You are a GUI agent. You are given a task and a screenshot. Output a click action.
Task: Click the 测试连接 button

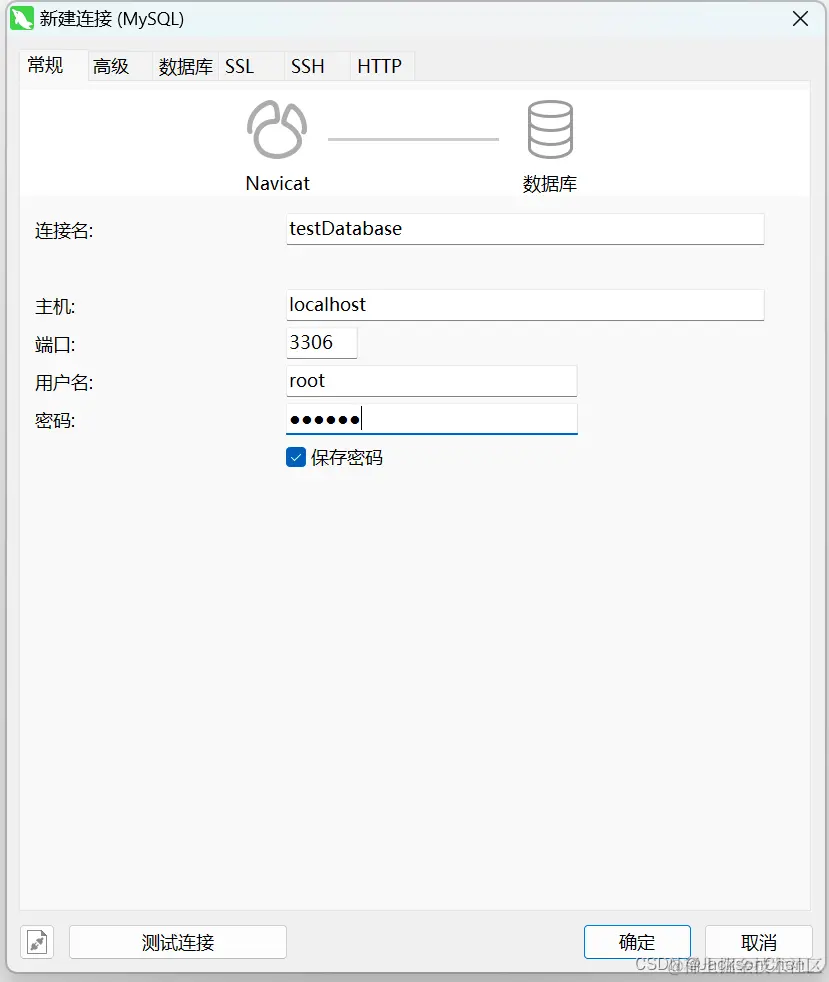tap(178, 942)
